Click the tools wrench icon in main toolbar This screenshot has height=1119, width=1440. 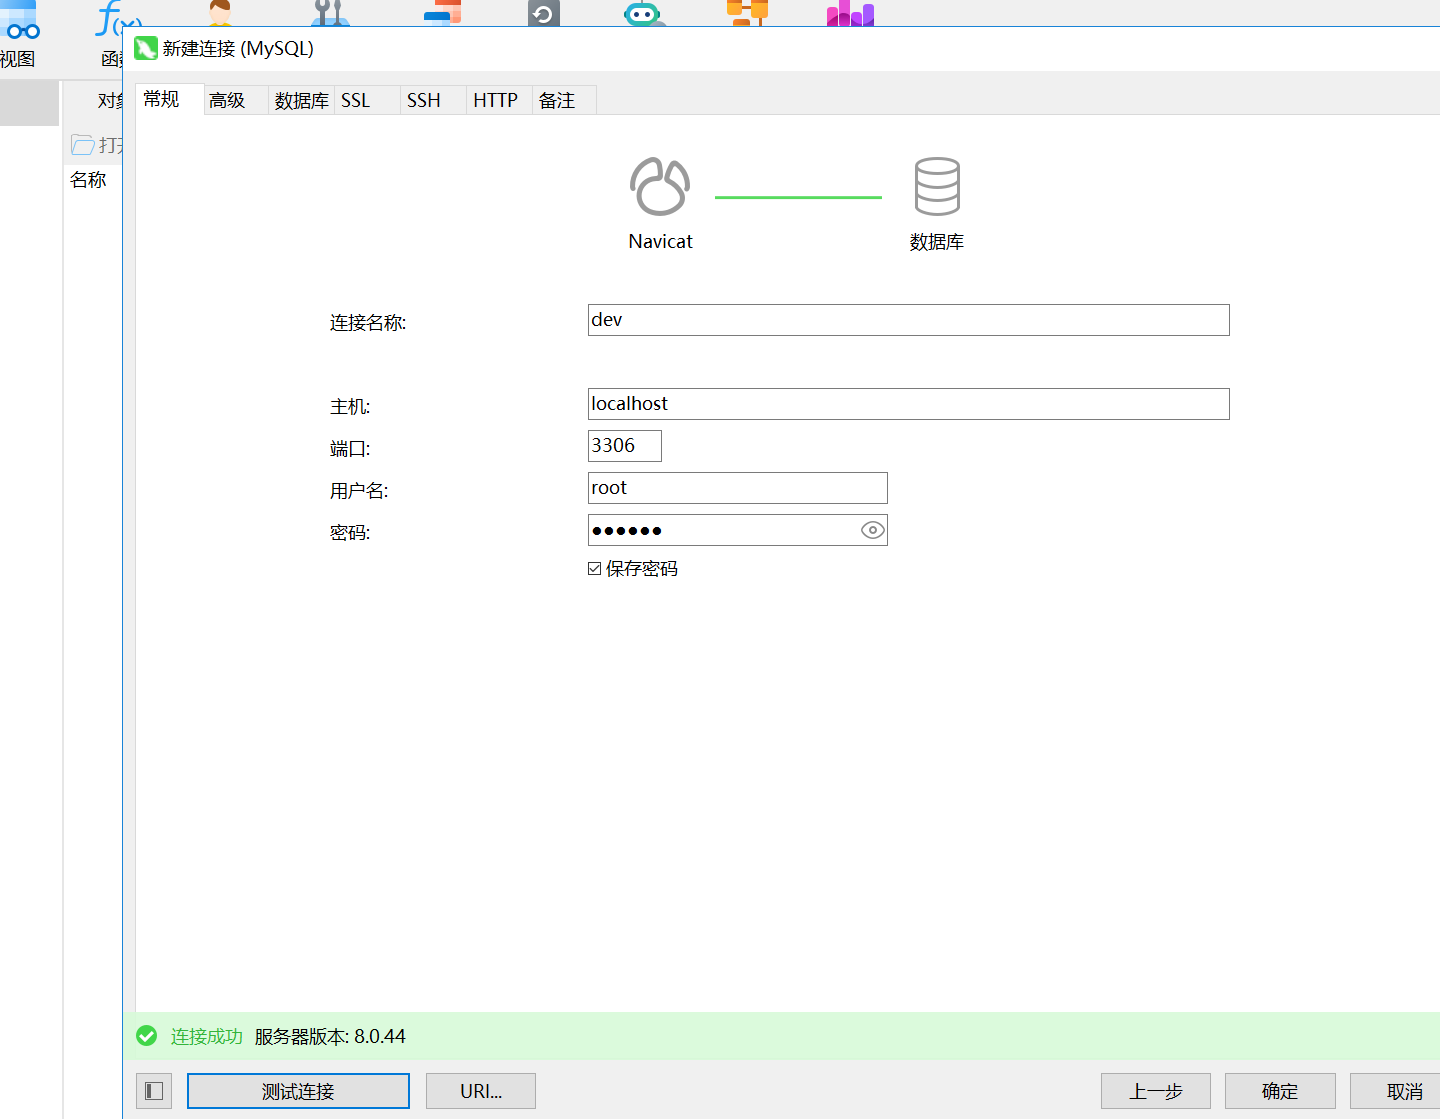pos(330,12)
